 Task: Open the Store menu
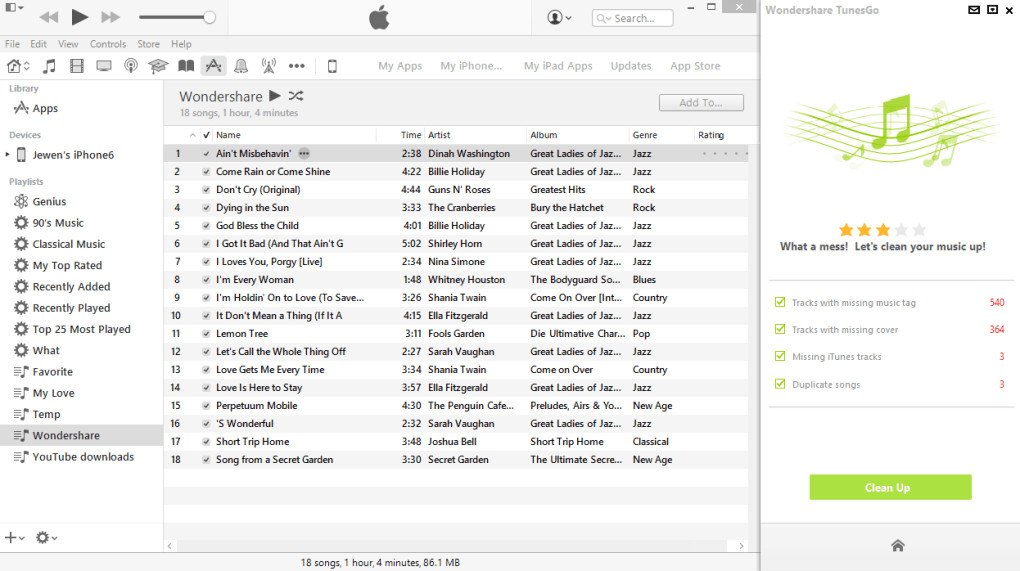tap(148, 44)
